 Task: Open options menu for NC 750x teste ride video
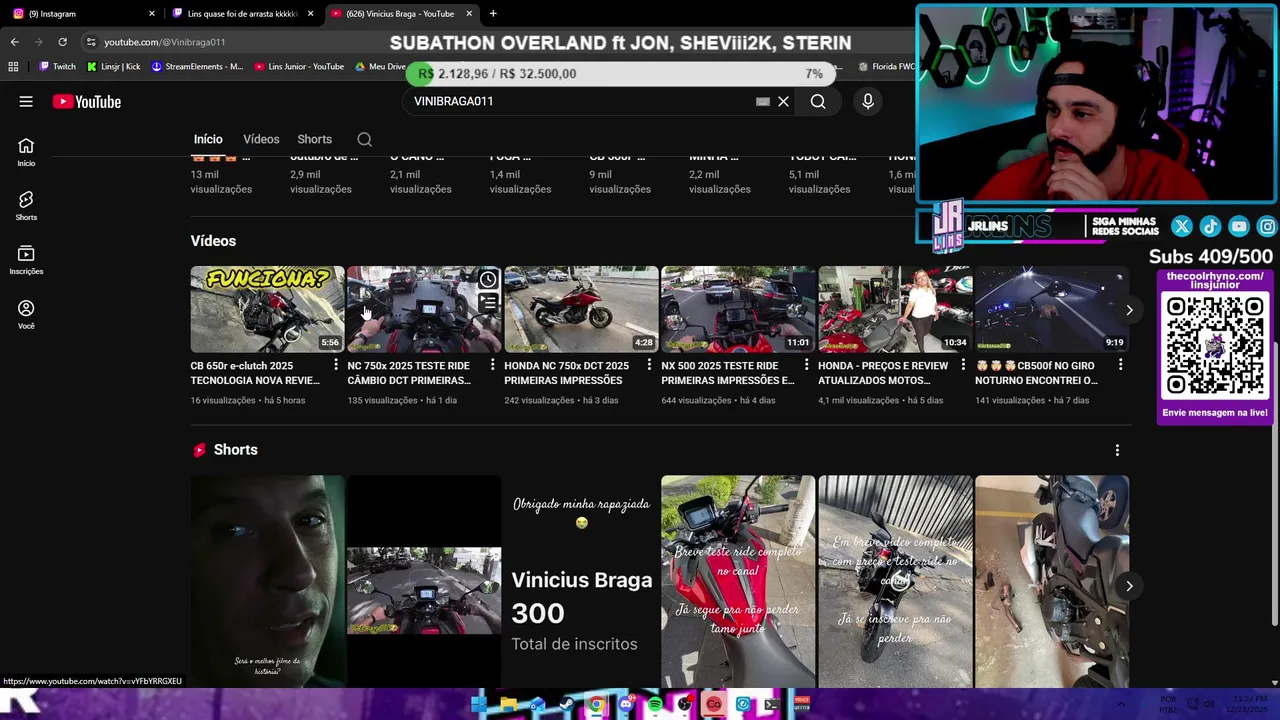pos(492,365)
